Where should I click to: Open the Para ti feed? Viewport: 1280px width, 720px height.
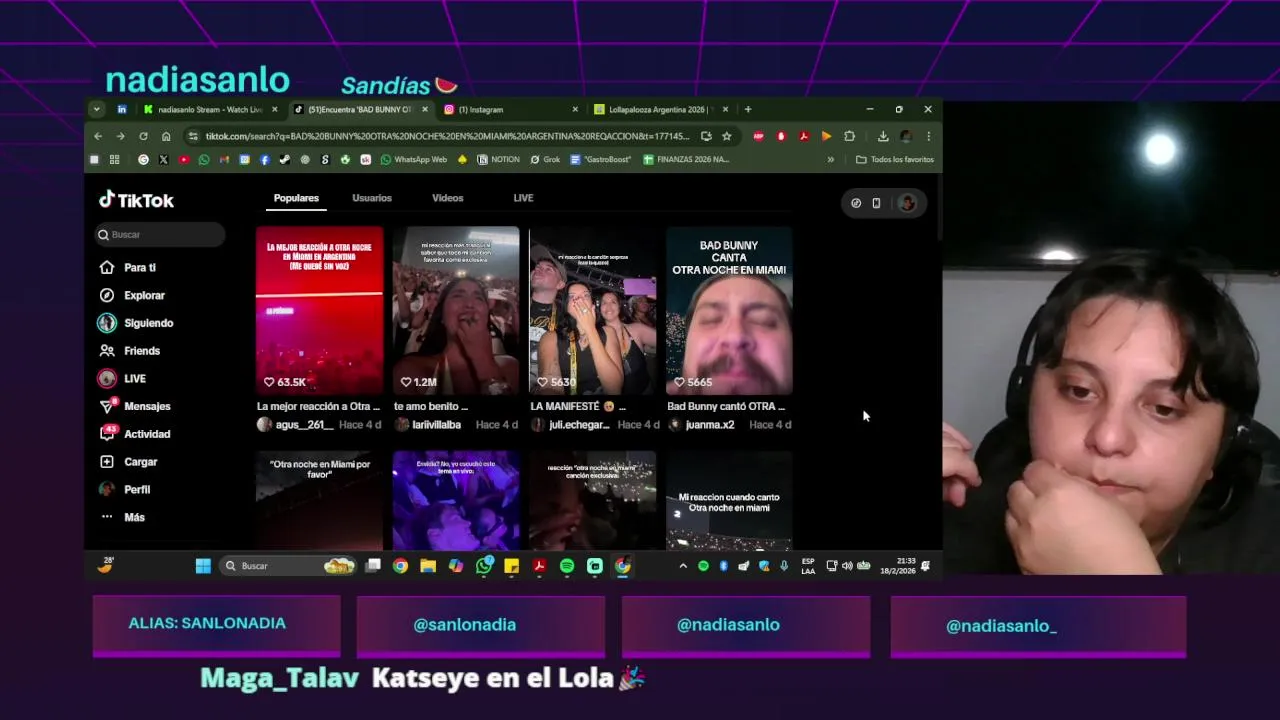click(127, 268)
